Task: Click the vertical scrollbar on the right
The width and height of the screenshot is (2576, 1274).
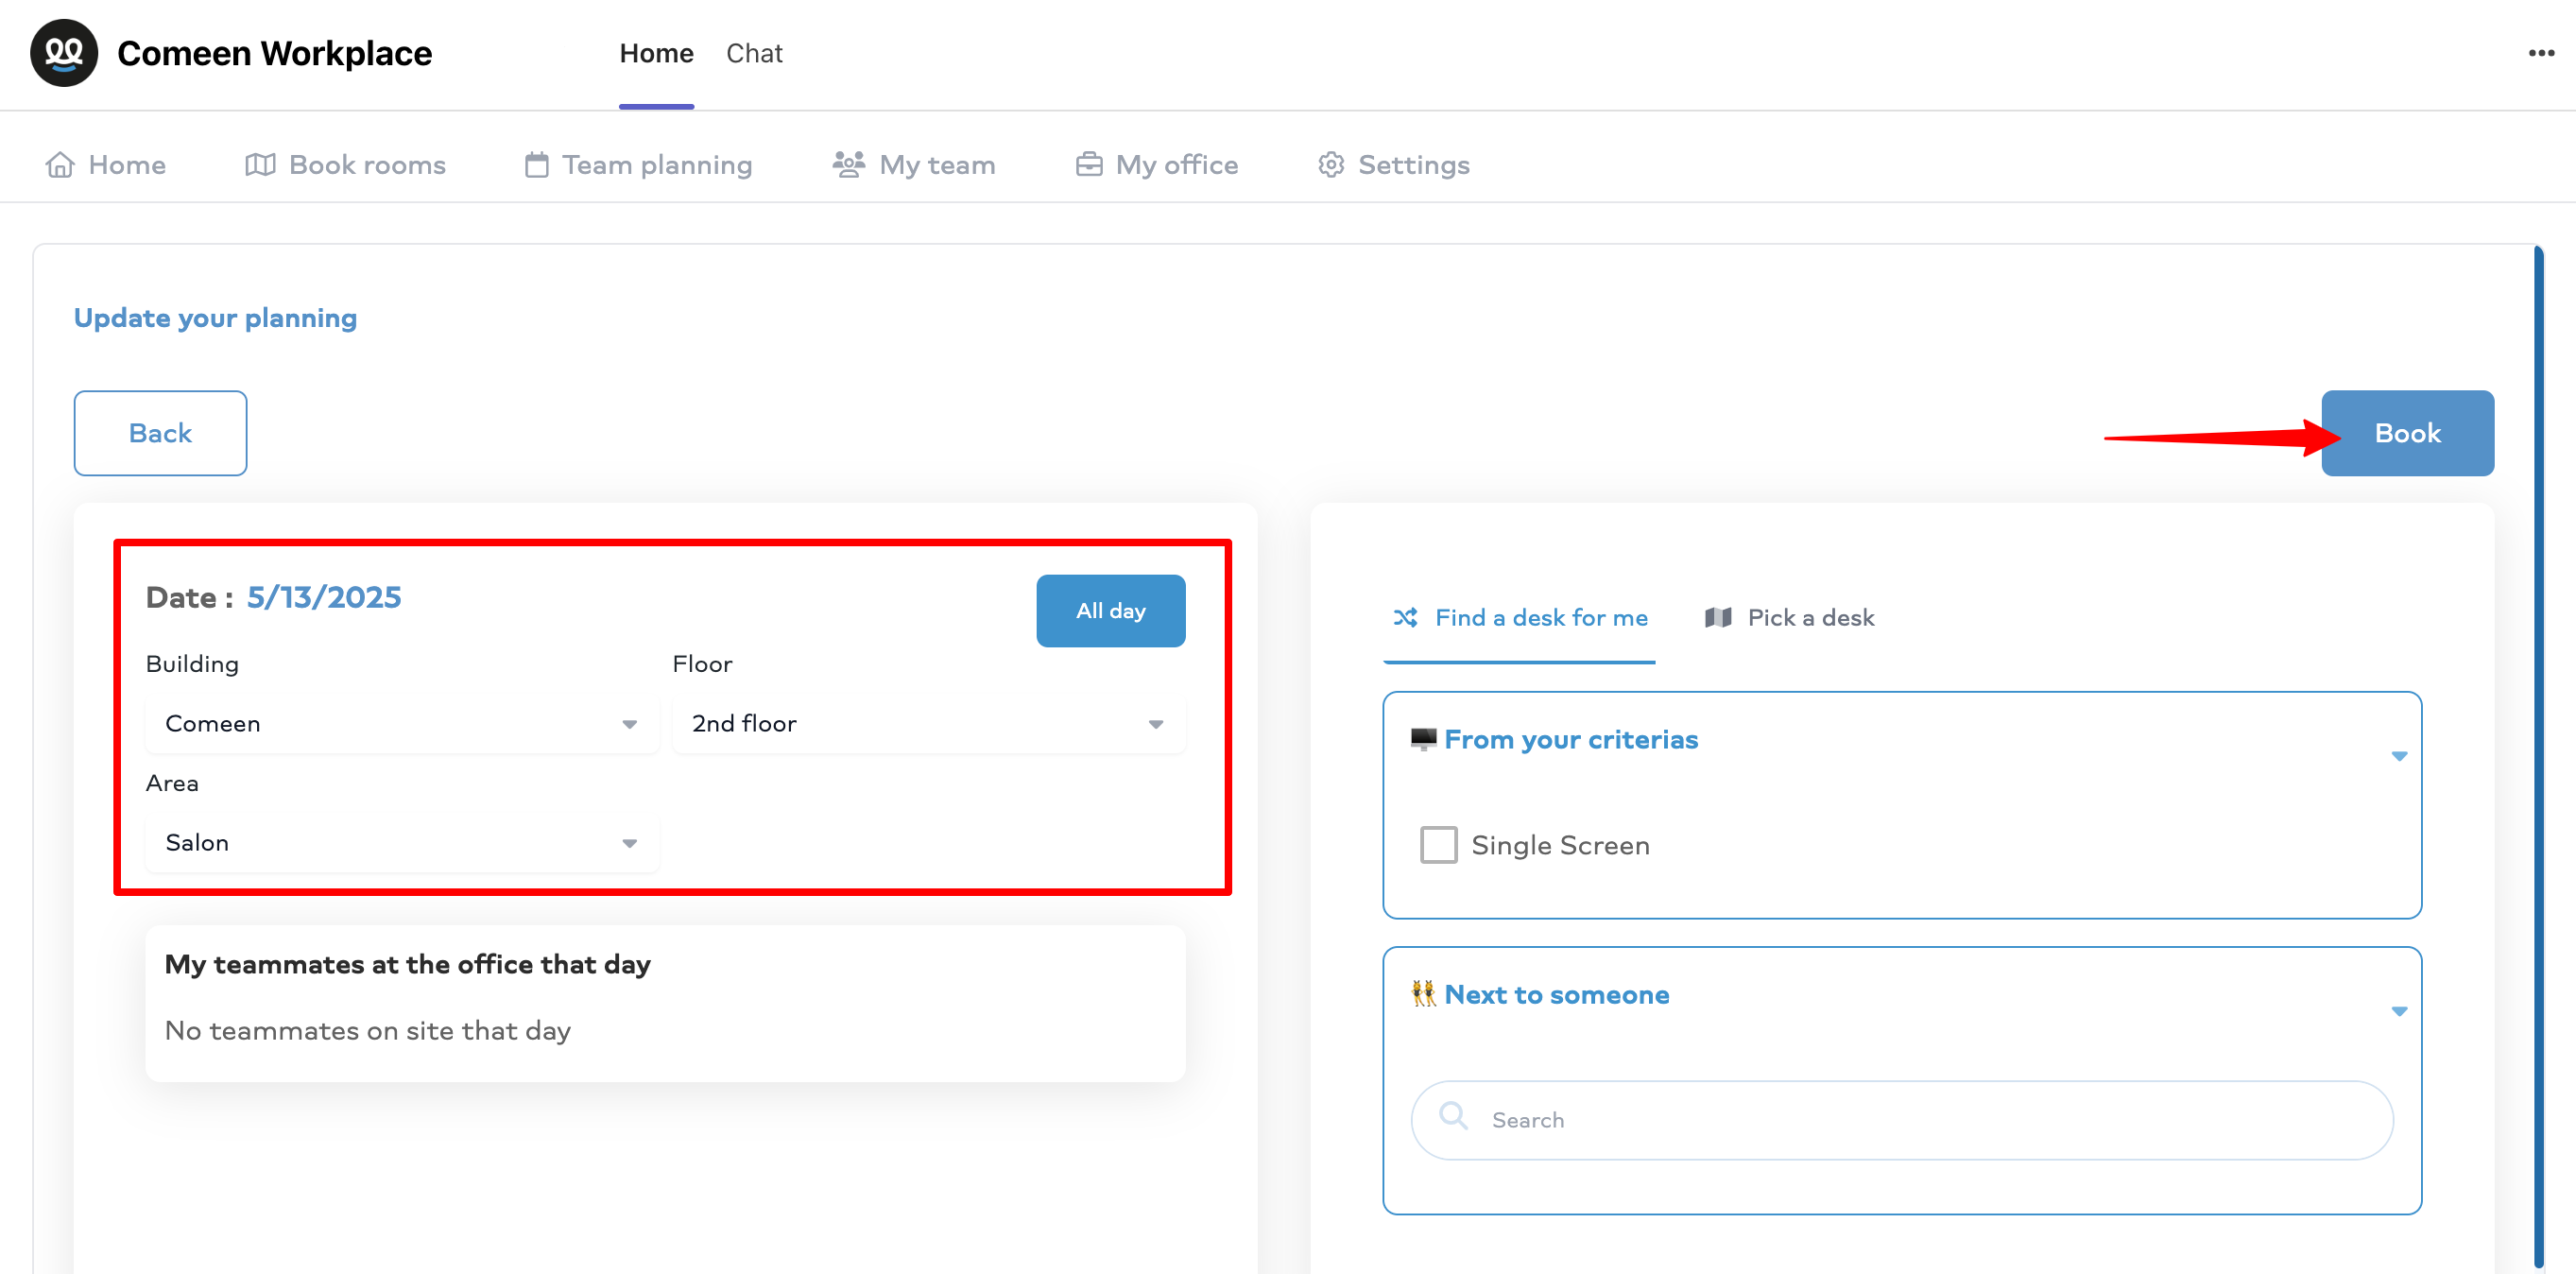Action: pos(2538,755)
